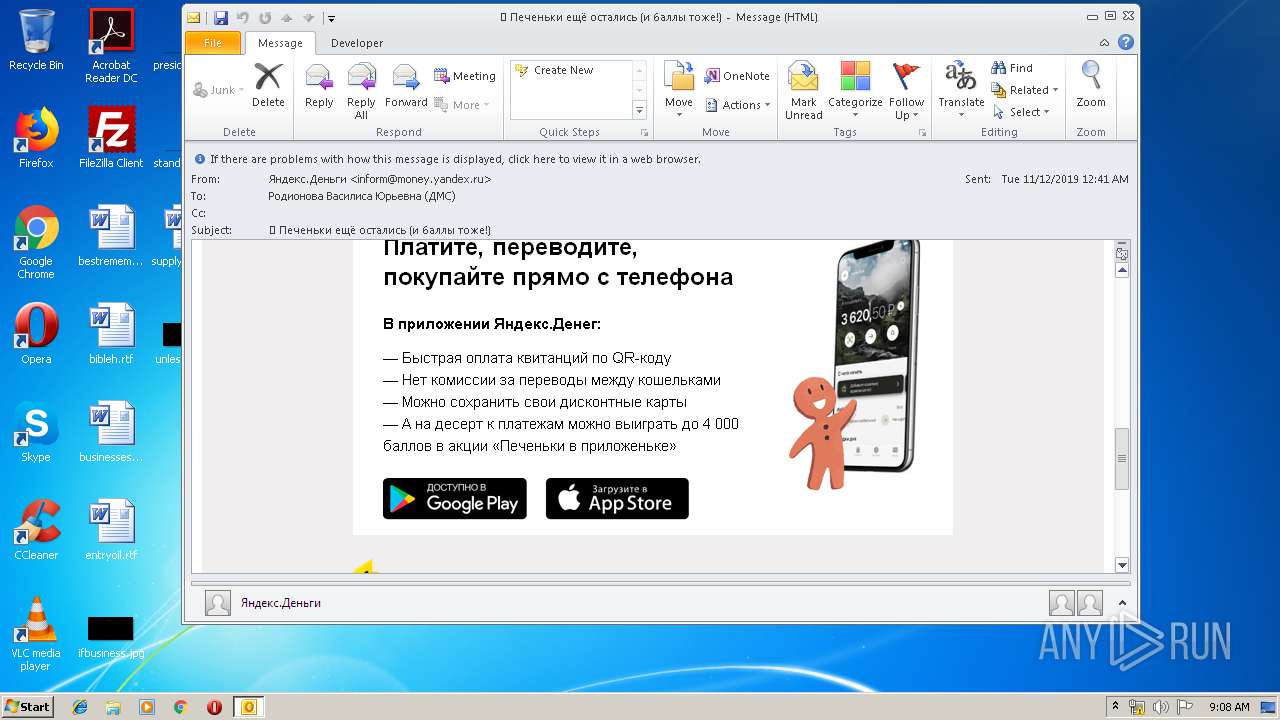Open Quick Steps dialog launcher
This screenshot has width=1280, height=720.
pyautogui.click(x=644, y=132)
